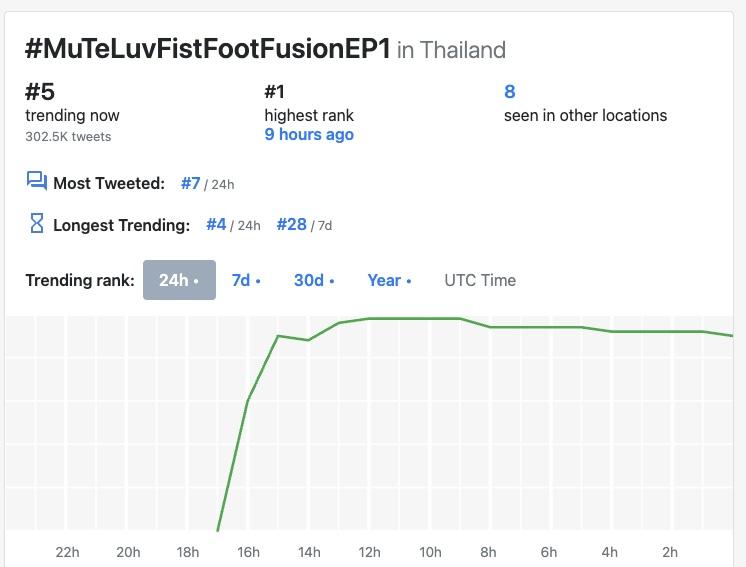The width and height of the screenshot is (746, 567).
Task: Click the chart peak at 12h
Action: pyautogui.click(x=370, y=319)
